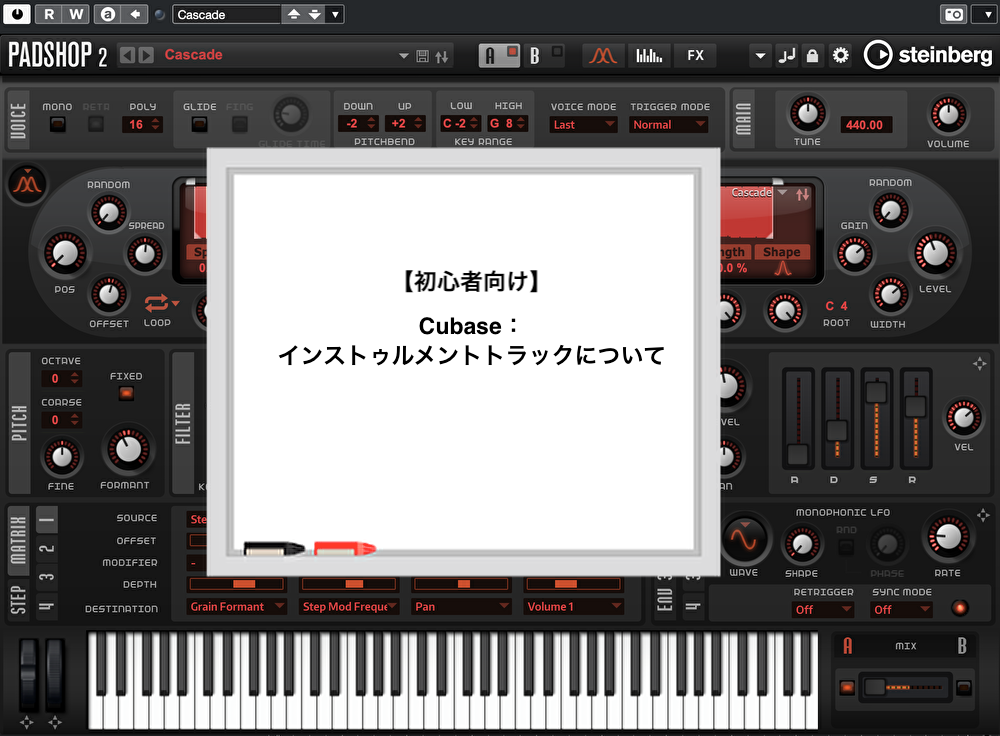The width and height of the screenshot is (1000, 736).
Task: Go to the previous Padshop preset
Action: click(128, 55)
